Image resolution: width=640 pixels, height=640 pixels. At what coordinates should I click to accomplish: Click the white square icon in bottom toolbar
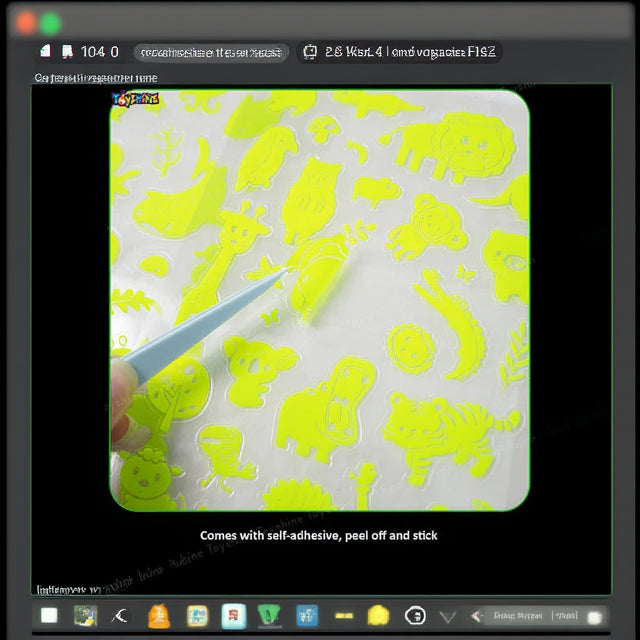49,616
